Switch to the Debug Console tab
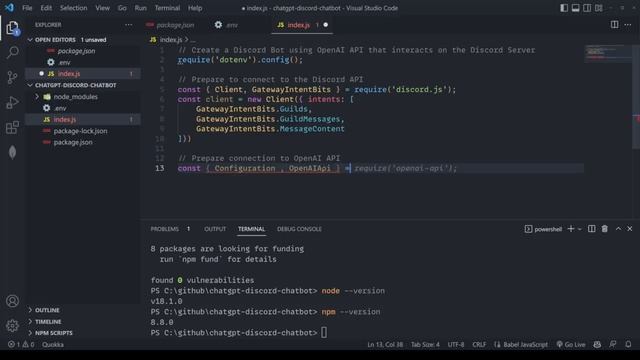Image resolution: width=640 pixels, height=360 pixels. pyautogui.click(x=299, y=229)
